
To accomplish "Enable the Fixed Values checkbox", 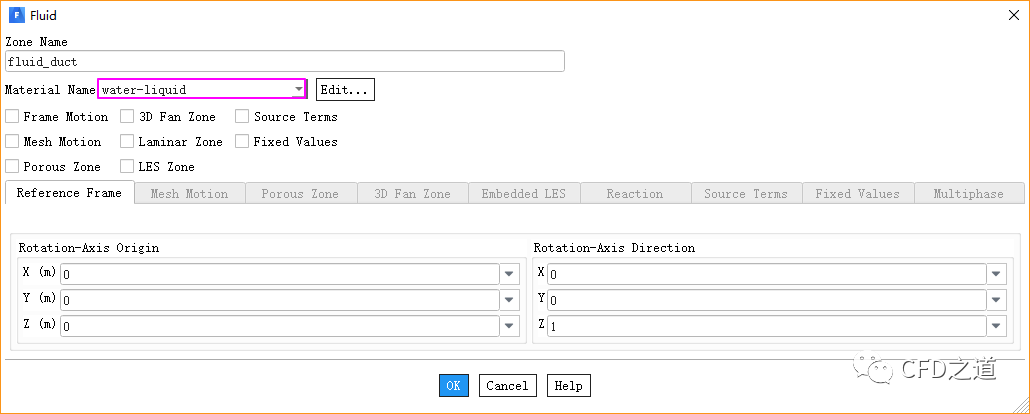I will [242, 142].
